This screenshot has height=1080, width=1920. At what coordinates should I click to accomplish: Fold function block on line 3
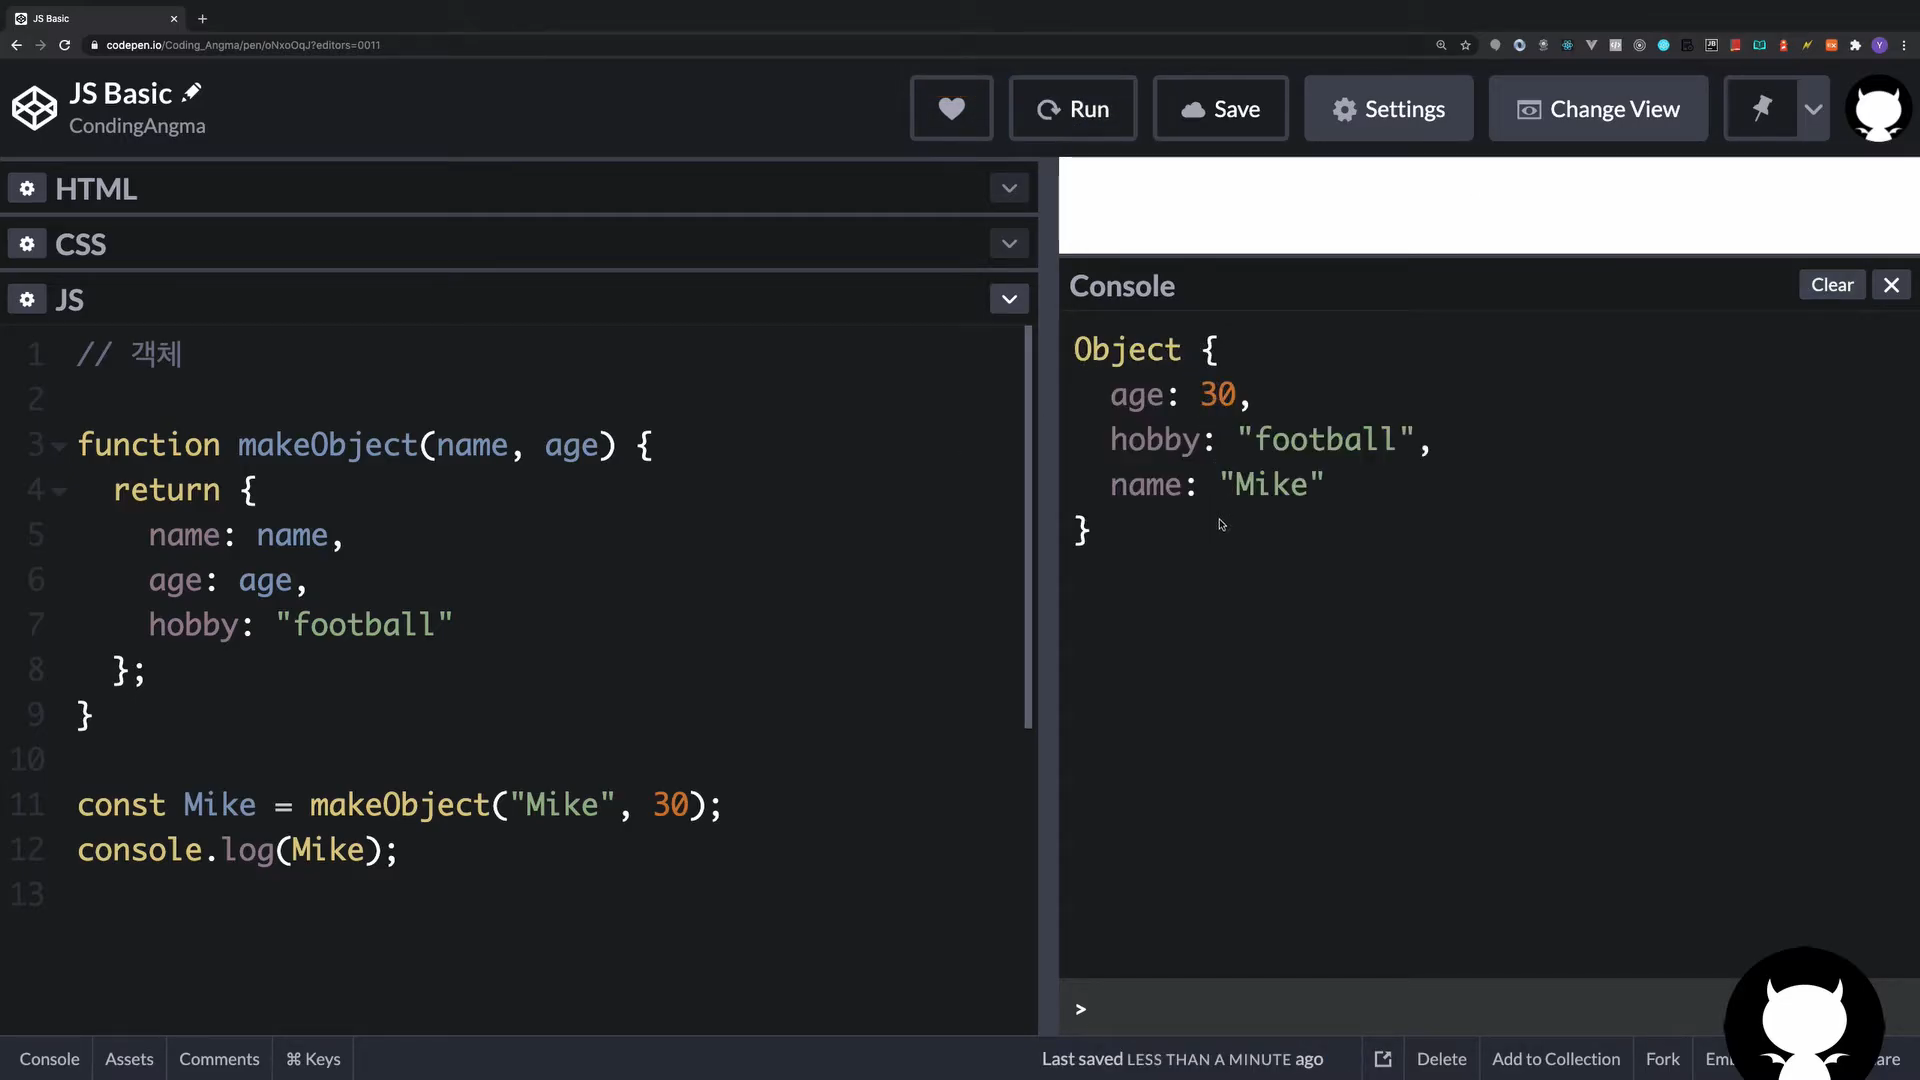(59, 446)
